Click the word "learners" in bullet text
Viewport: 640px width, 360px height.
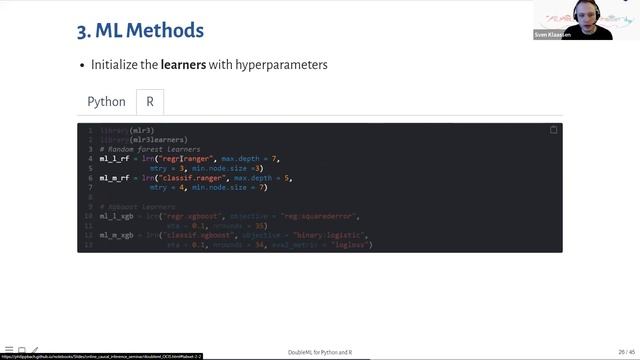183,64
